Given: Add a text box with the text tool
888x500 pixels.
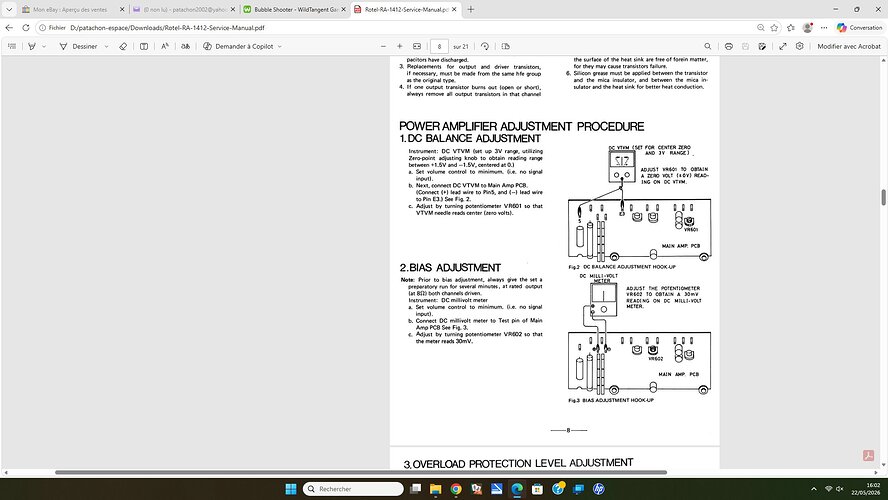Looking at the screenshot, I should coord(144,46).
